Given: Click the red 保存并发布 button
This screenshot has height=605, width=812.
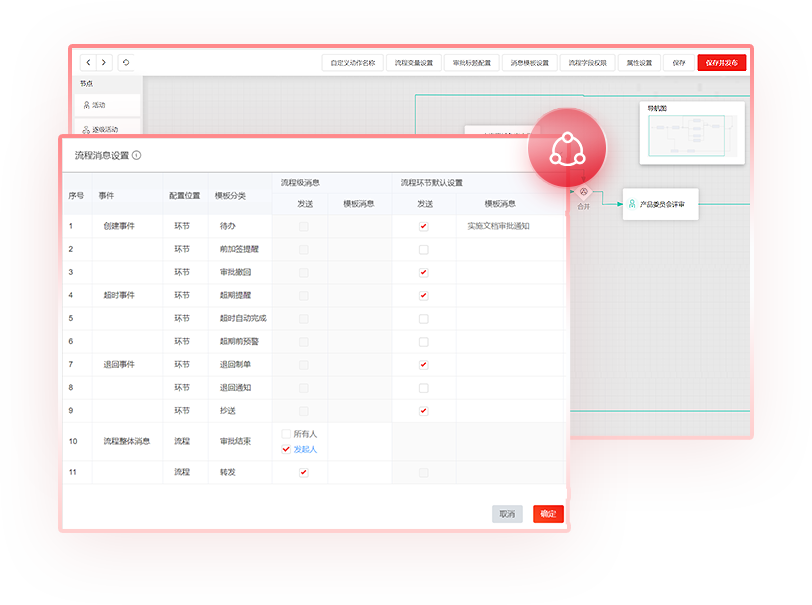Looking at the screenshot, I should 722,62.
